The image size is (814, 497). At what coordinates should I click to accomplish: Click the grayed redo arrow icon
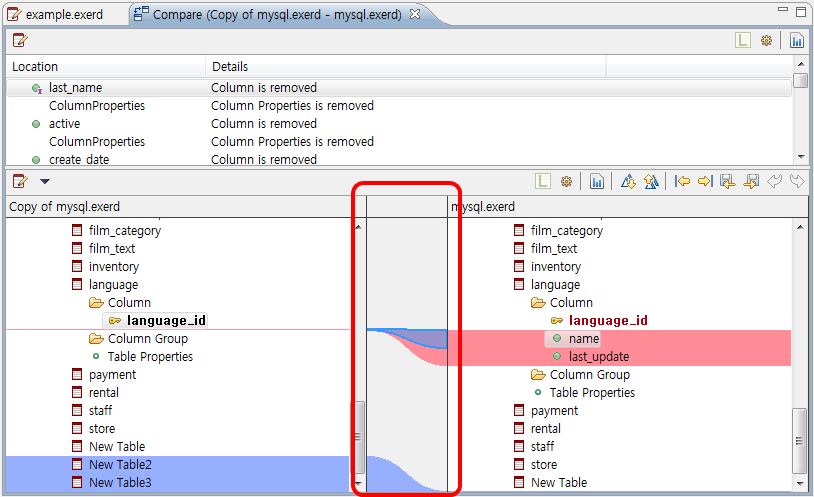(x=797, y=181)
